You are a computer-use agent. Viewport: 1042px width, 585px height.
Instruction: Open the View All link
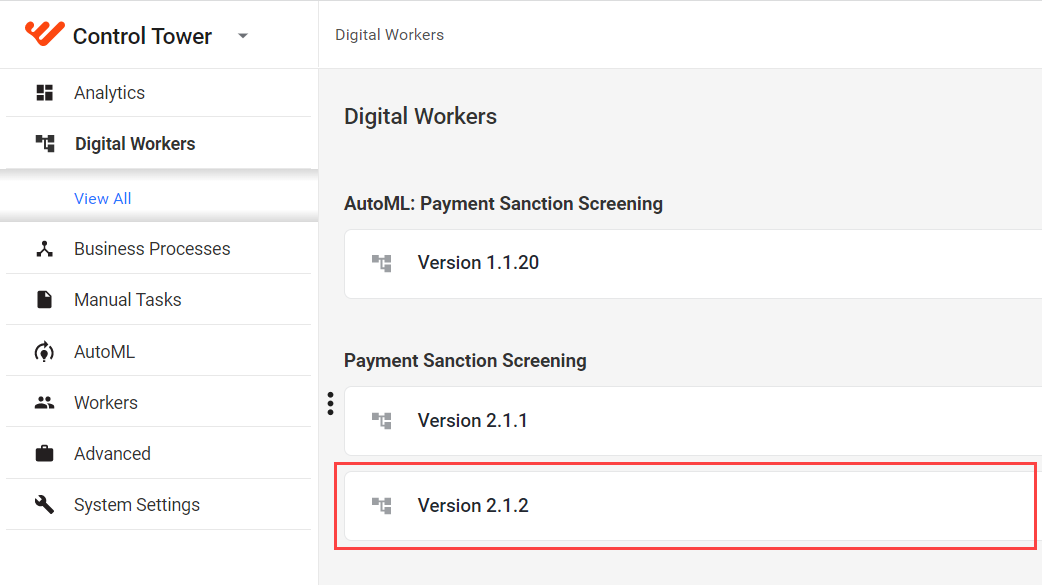click(102, 198)
